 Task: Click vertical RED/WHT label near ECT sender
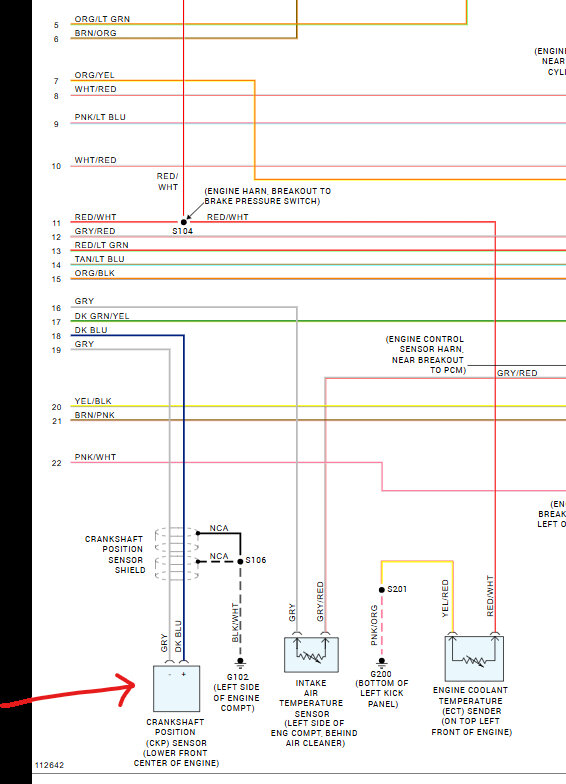(x=490, y=596)
